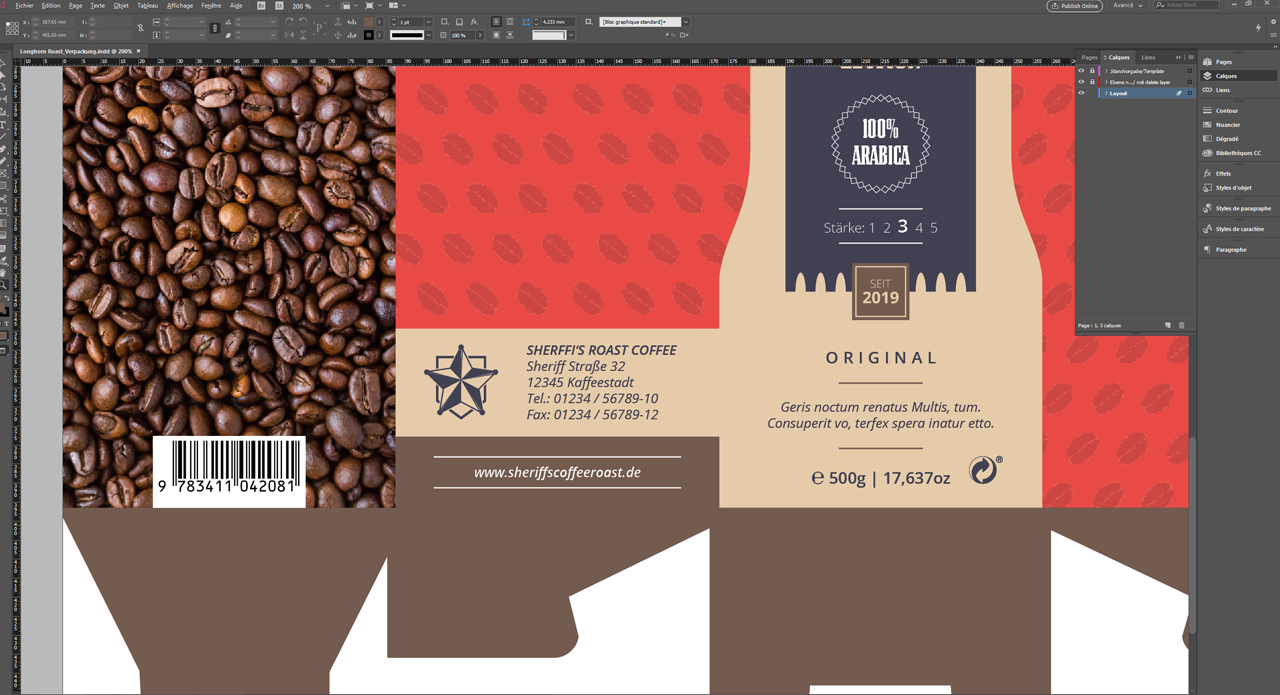Viewport: 1280px width, 695px height.
Task: Expand the Ebene not delete layer
Action: (x=1106, y=82)
